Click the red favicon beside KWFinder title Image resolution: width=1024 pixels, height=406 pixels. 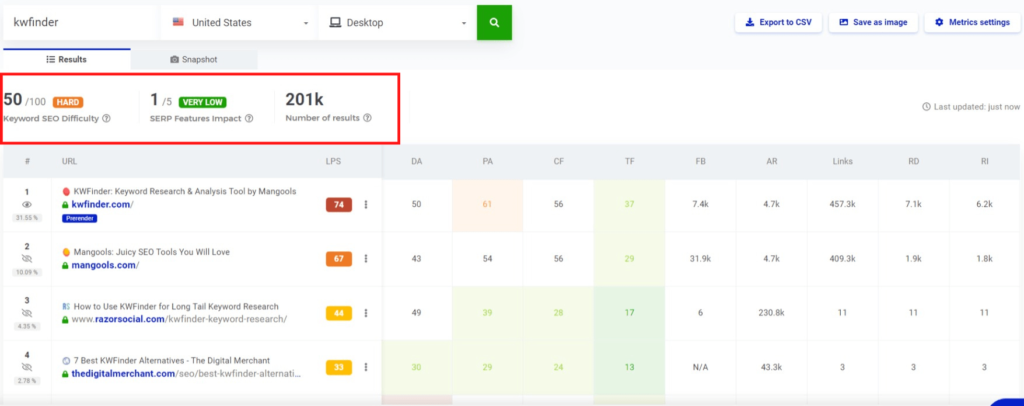pyautogui.click(x=66, y=192)
